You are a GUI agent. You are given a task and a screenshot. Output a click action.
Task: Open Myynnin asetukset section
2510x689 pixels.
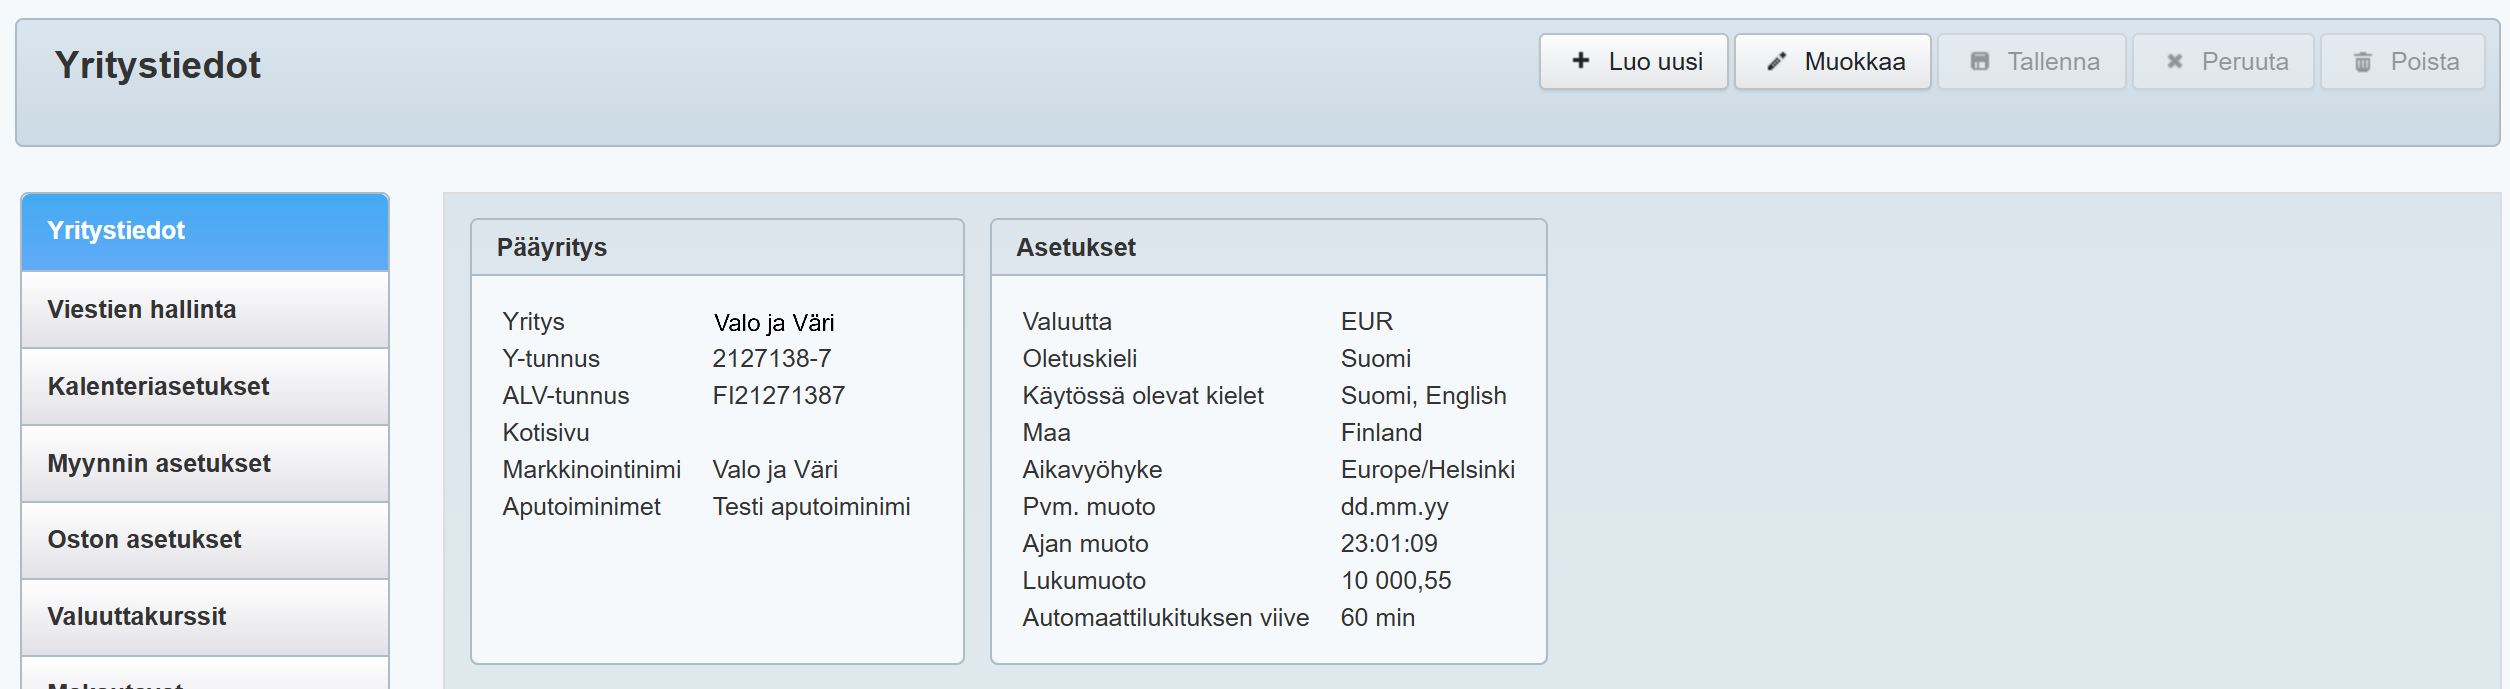point(204,464)
